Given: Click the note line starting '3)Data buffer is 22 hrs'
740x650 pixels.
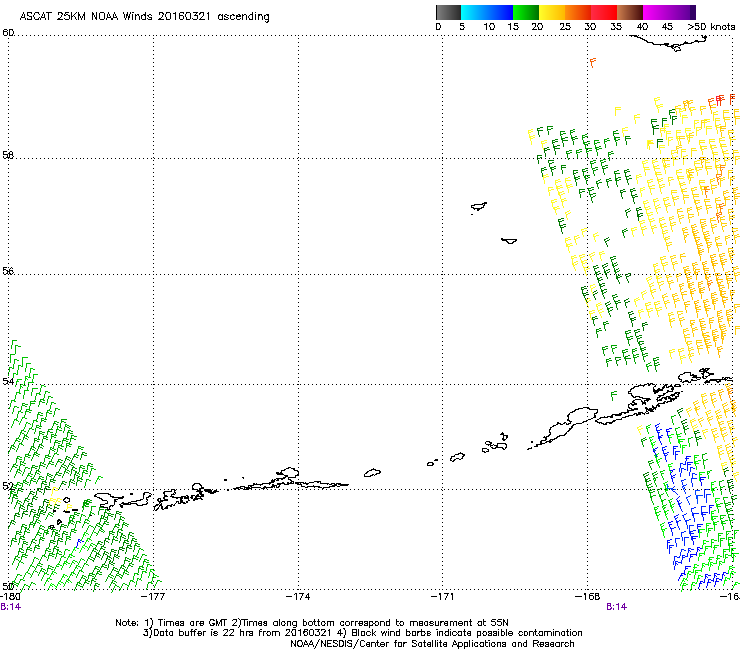Looking at the screenshot, I should point(362,633).
